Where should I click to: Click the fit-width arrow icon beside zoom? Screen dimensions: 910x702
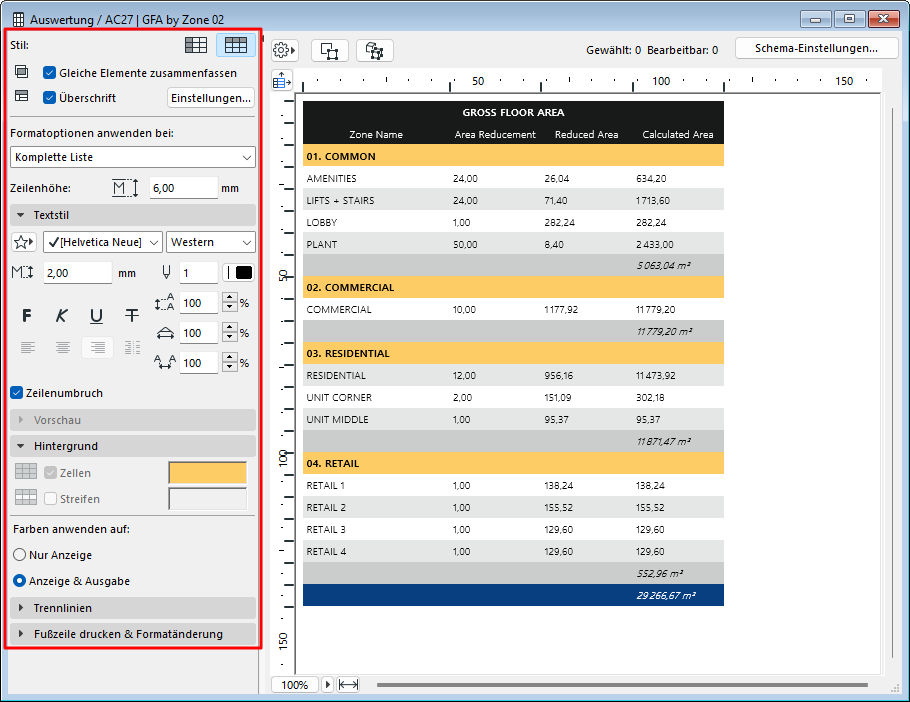click(349, 685)
